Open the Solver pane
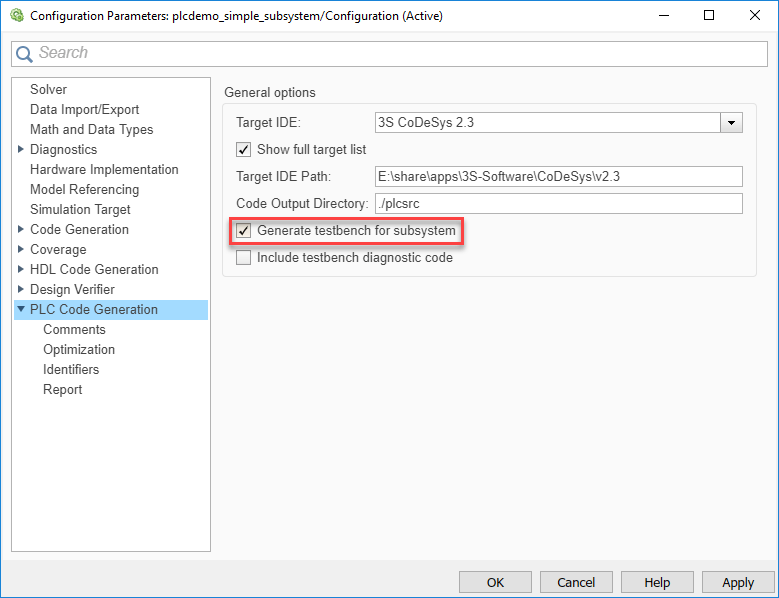The image size is (779, 598). [x=48, y=89]
